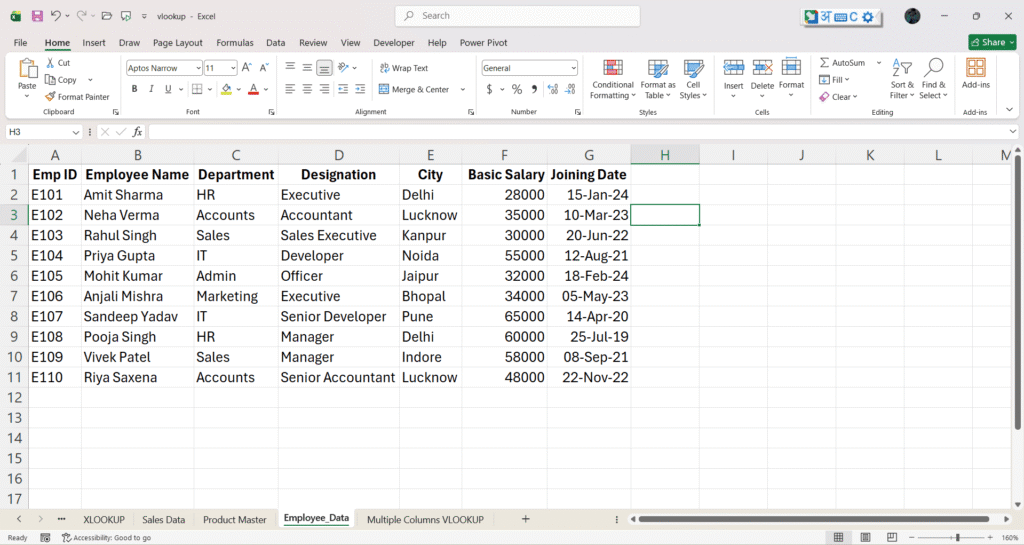Select Normal view button in status bar

coord(839,537)
